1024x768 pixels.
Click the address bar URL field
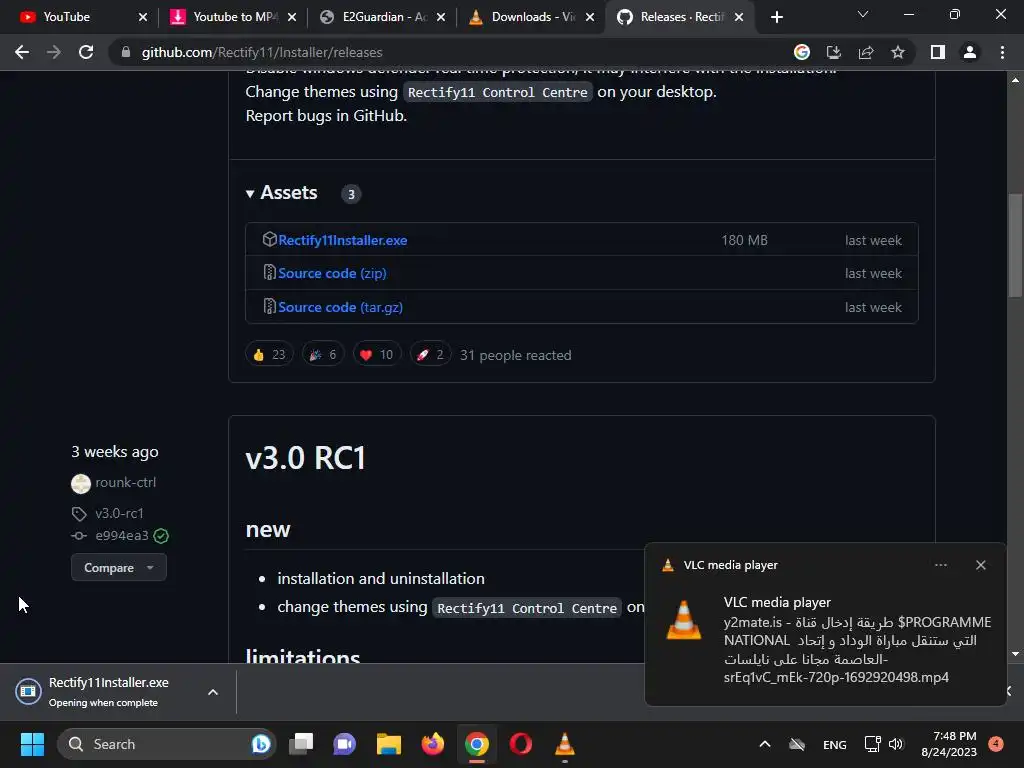coord(451,52)
